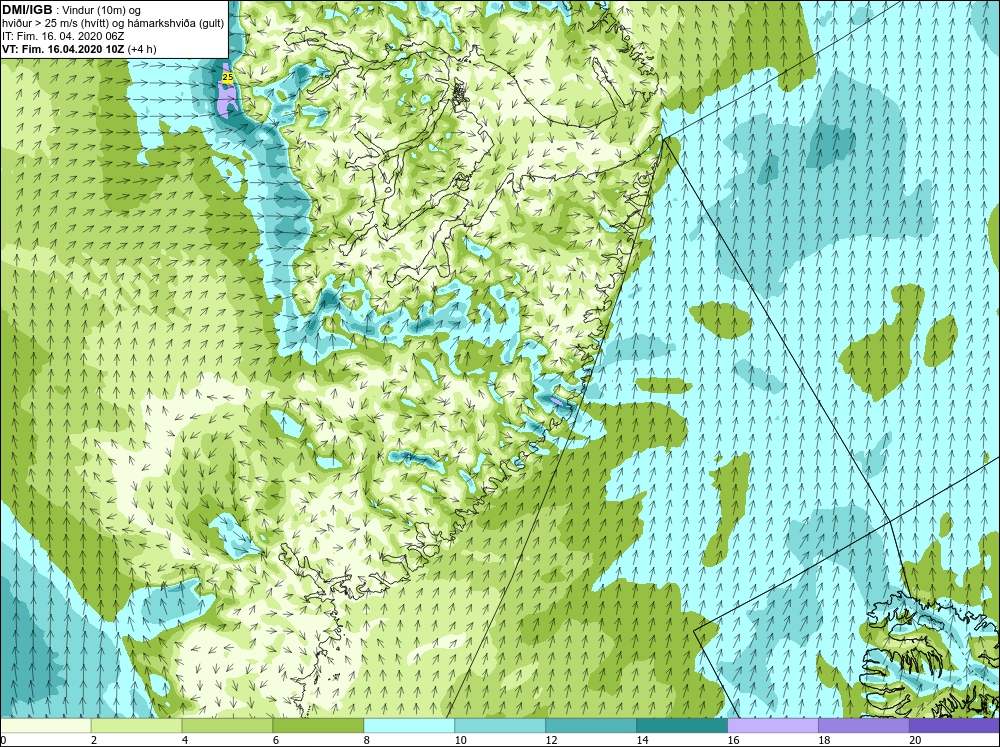Click the darkest purple legend swatch above 20

point(954,725)
